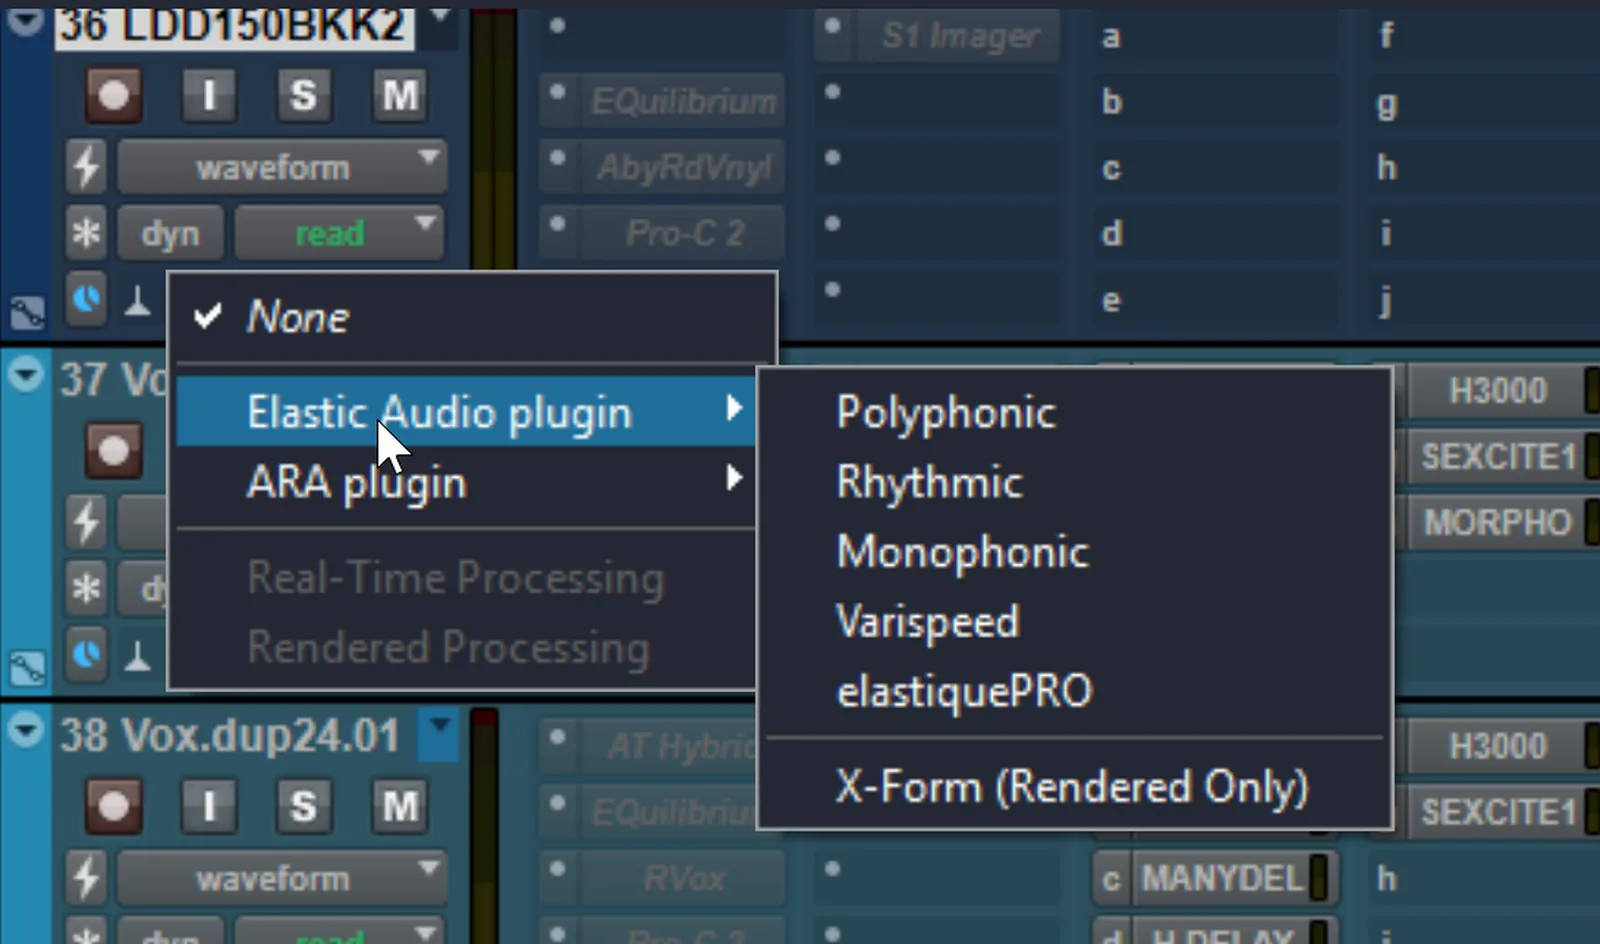This screenshot has height=944, width=1600.
Task: Collapse track 38 height triangle
Action: click(x=25, y=730)
